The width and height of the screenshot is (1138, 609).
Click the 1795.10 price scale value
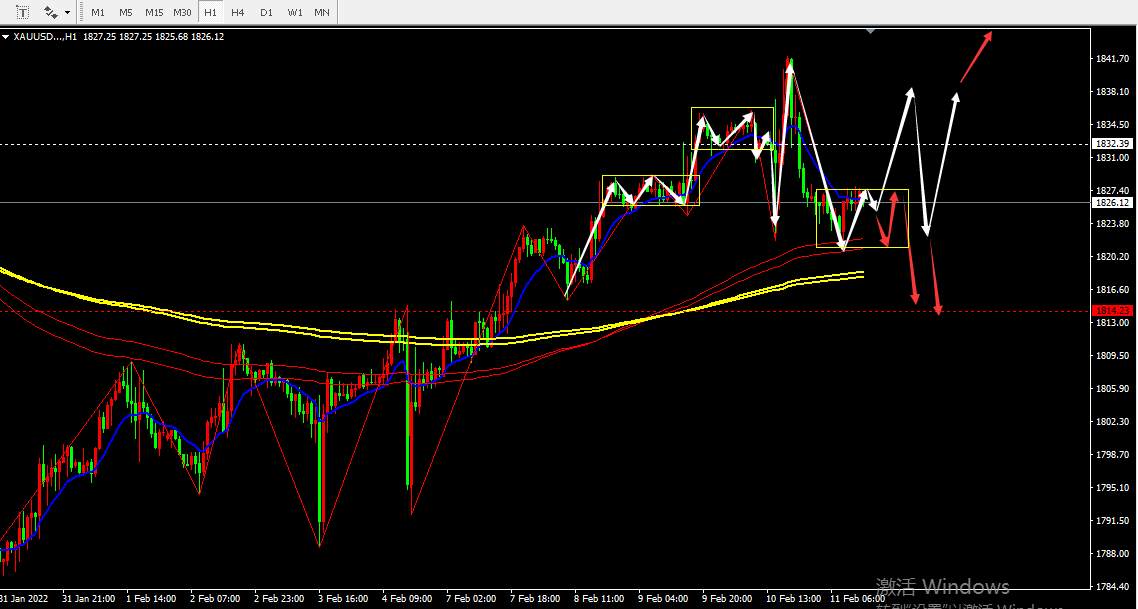1111,487
